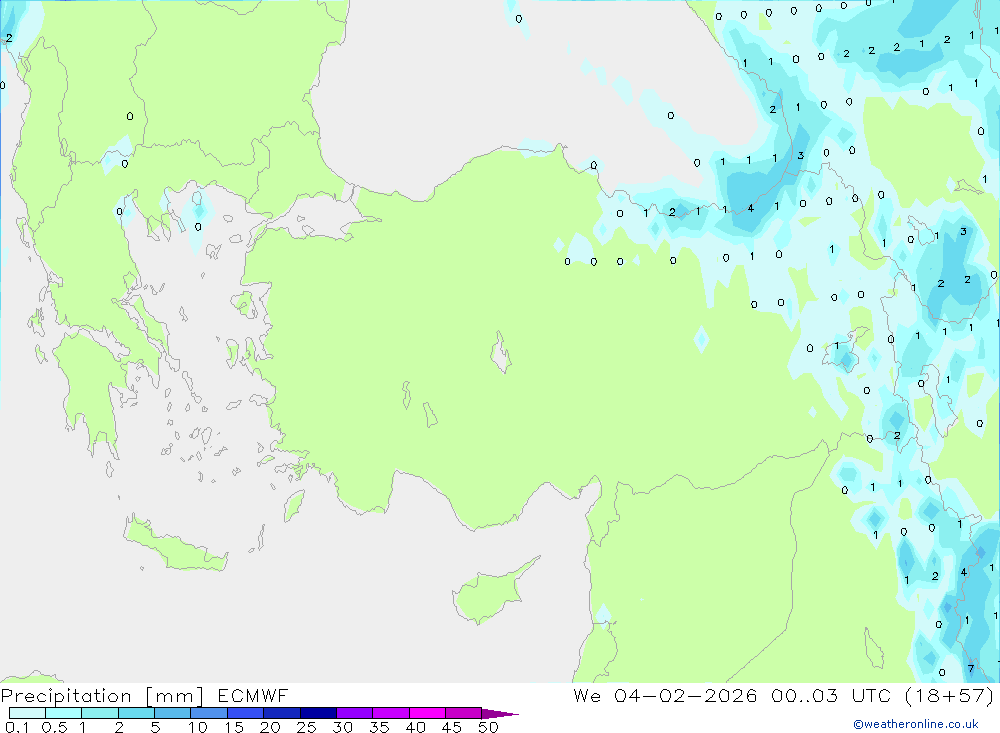Click the legend arrow tip beyond 50

coord(501,714)
